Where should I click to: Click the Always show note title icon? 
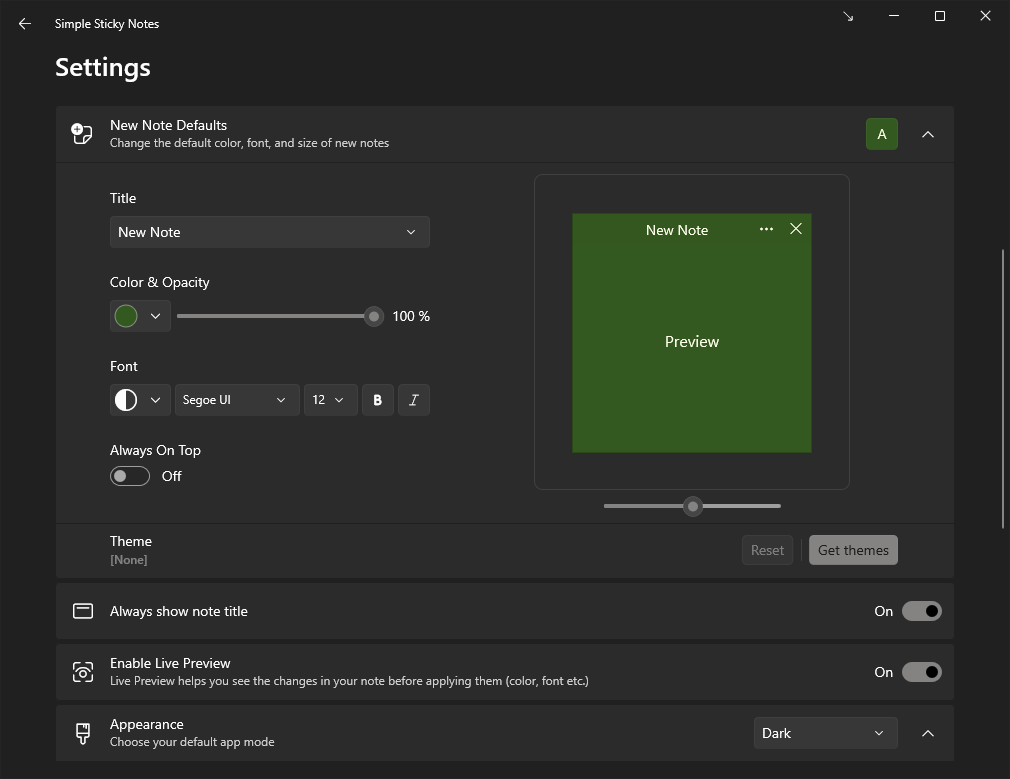(82, 611)
